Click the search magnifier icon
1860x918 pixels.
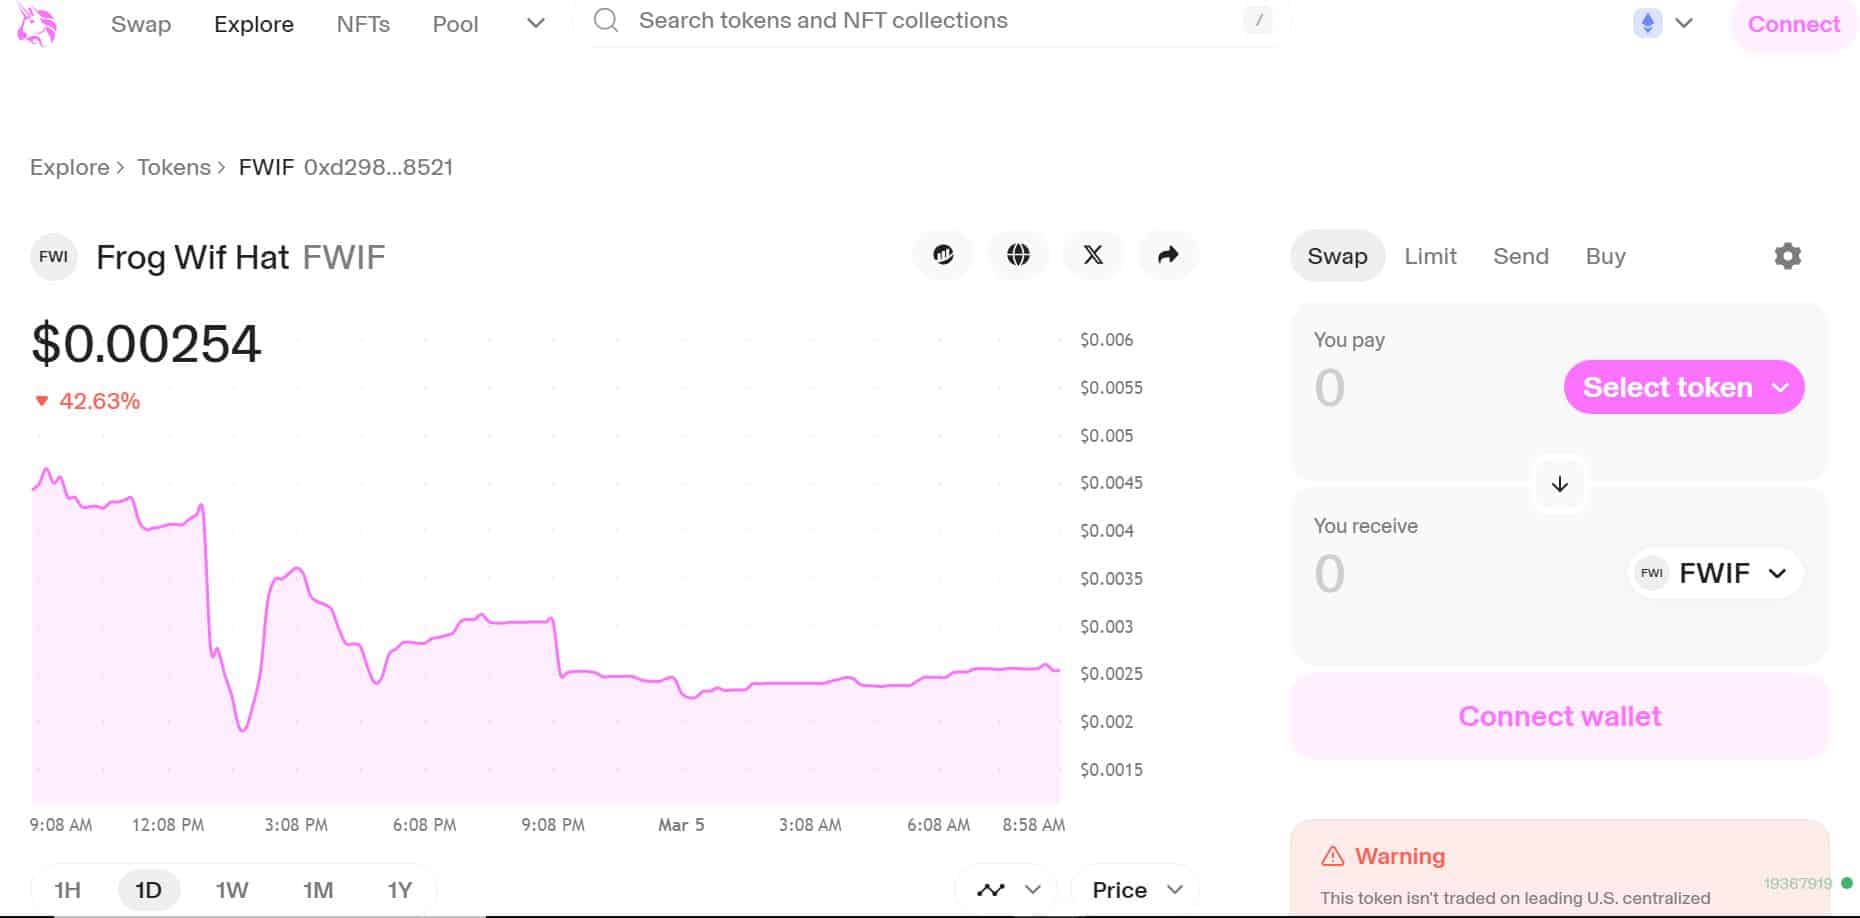pos(606,20)
